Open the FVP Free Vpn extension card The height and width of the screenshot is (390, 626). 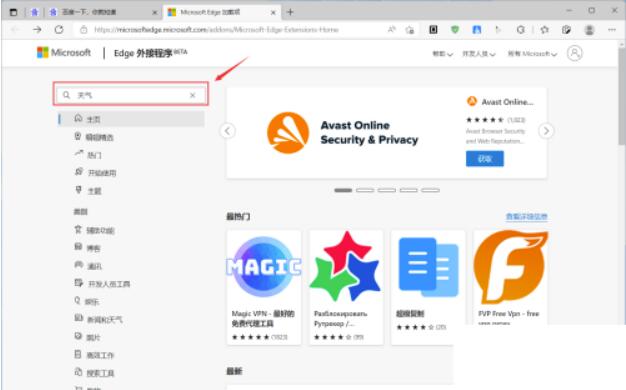pyautogui.click(x=511, y=277)
